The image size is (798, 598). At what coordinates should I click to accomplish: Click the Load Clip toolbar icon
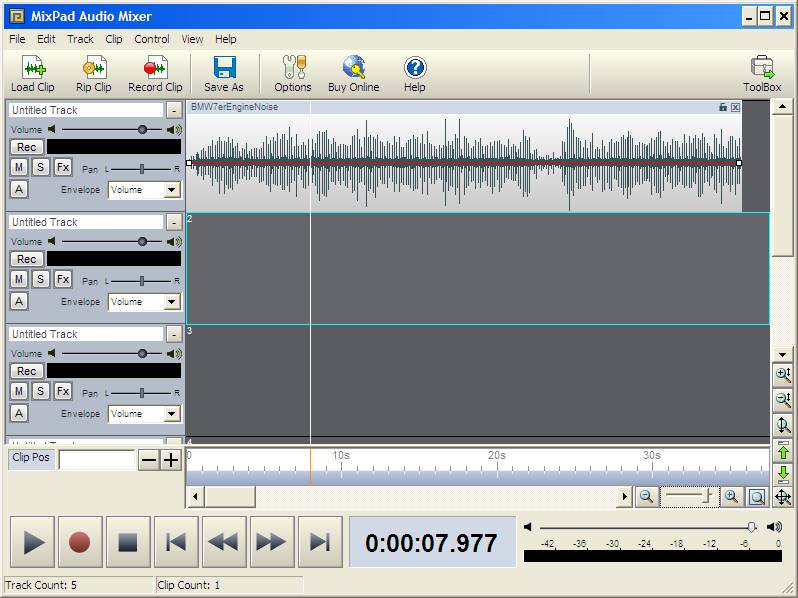33,68
